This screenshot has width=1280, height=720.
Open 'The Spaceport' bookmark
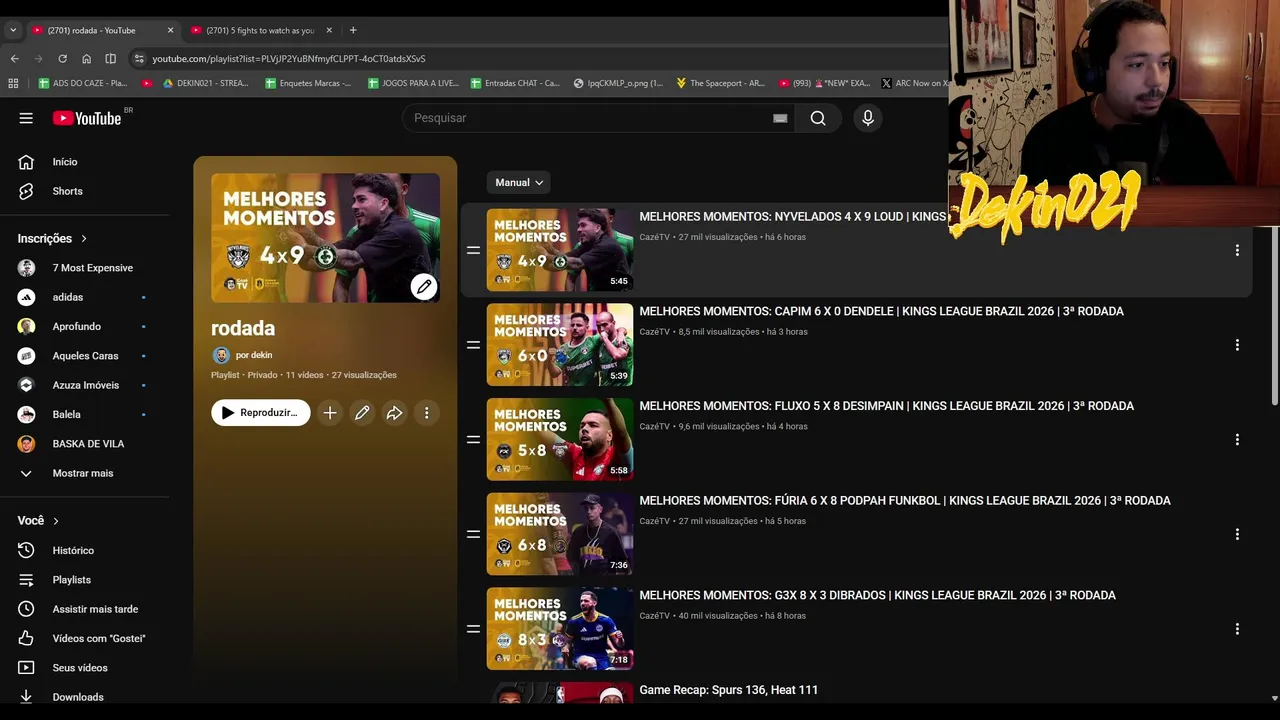[720, 83]
